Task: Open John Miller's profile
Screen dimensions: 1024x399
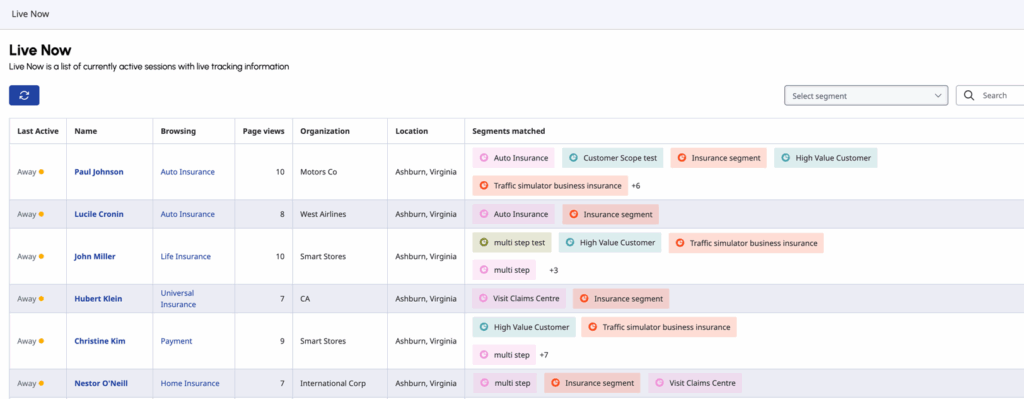Action: pos(95,257)
